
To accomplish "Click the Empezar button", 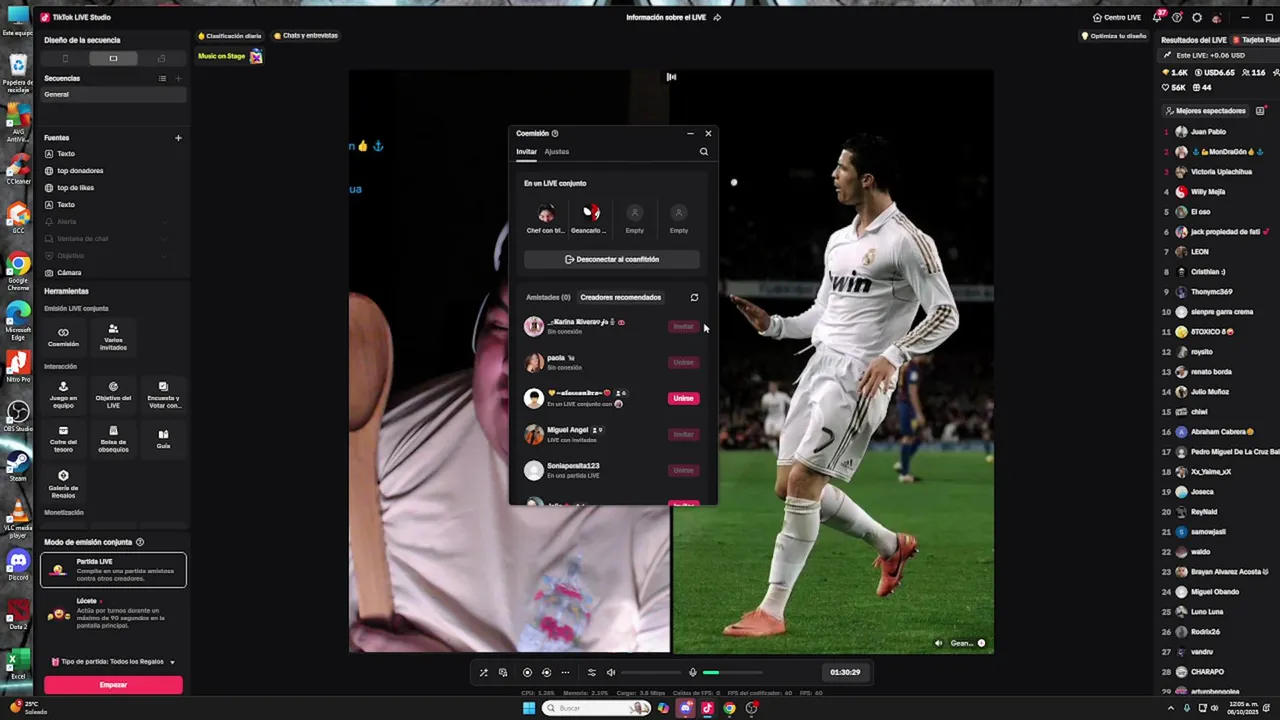I will coord(113,685).
